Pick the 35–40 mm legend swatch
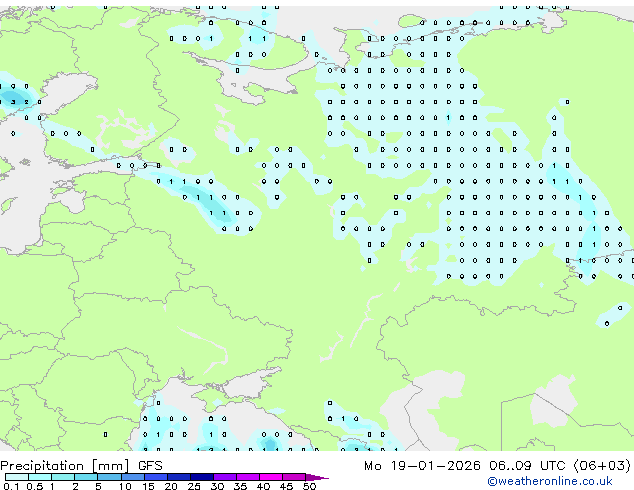634x490 pixels. [248, 477]
